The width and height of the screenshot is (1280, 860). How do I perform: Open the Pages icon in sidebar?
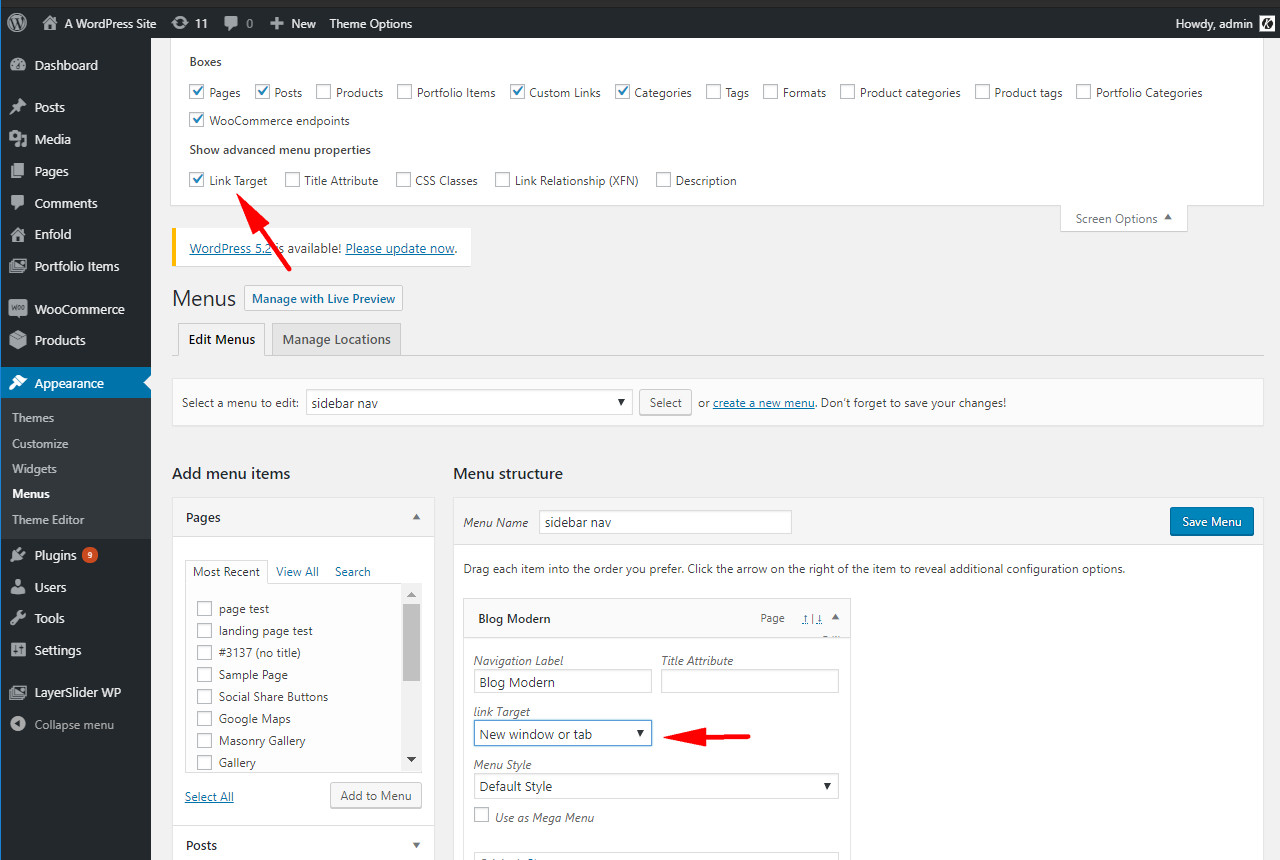click(18, 171)
